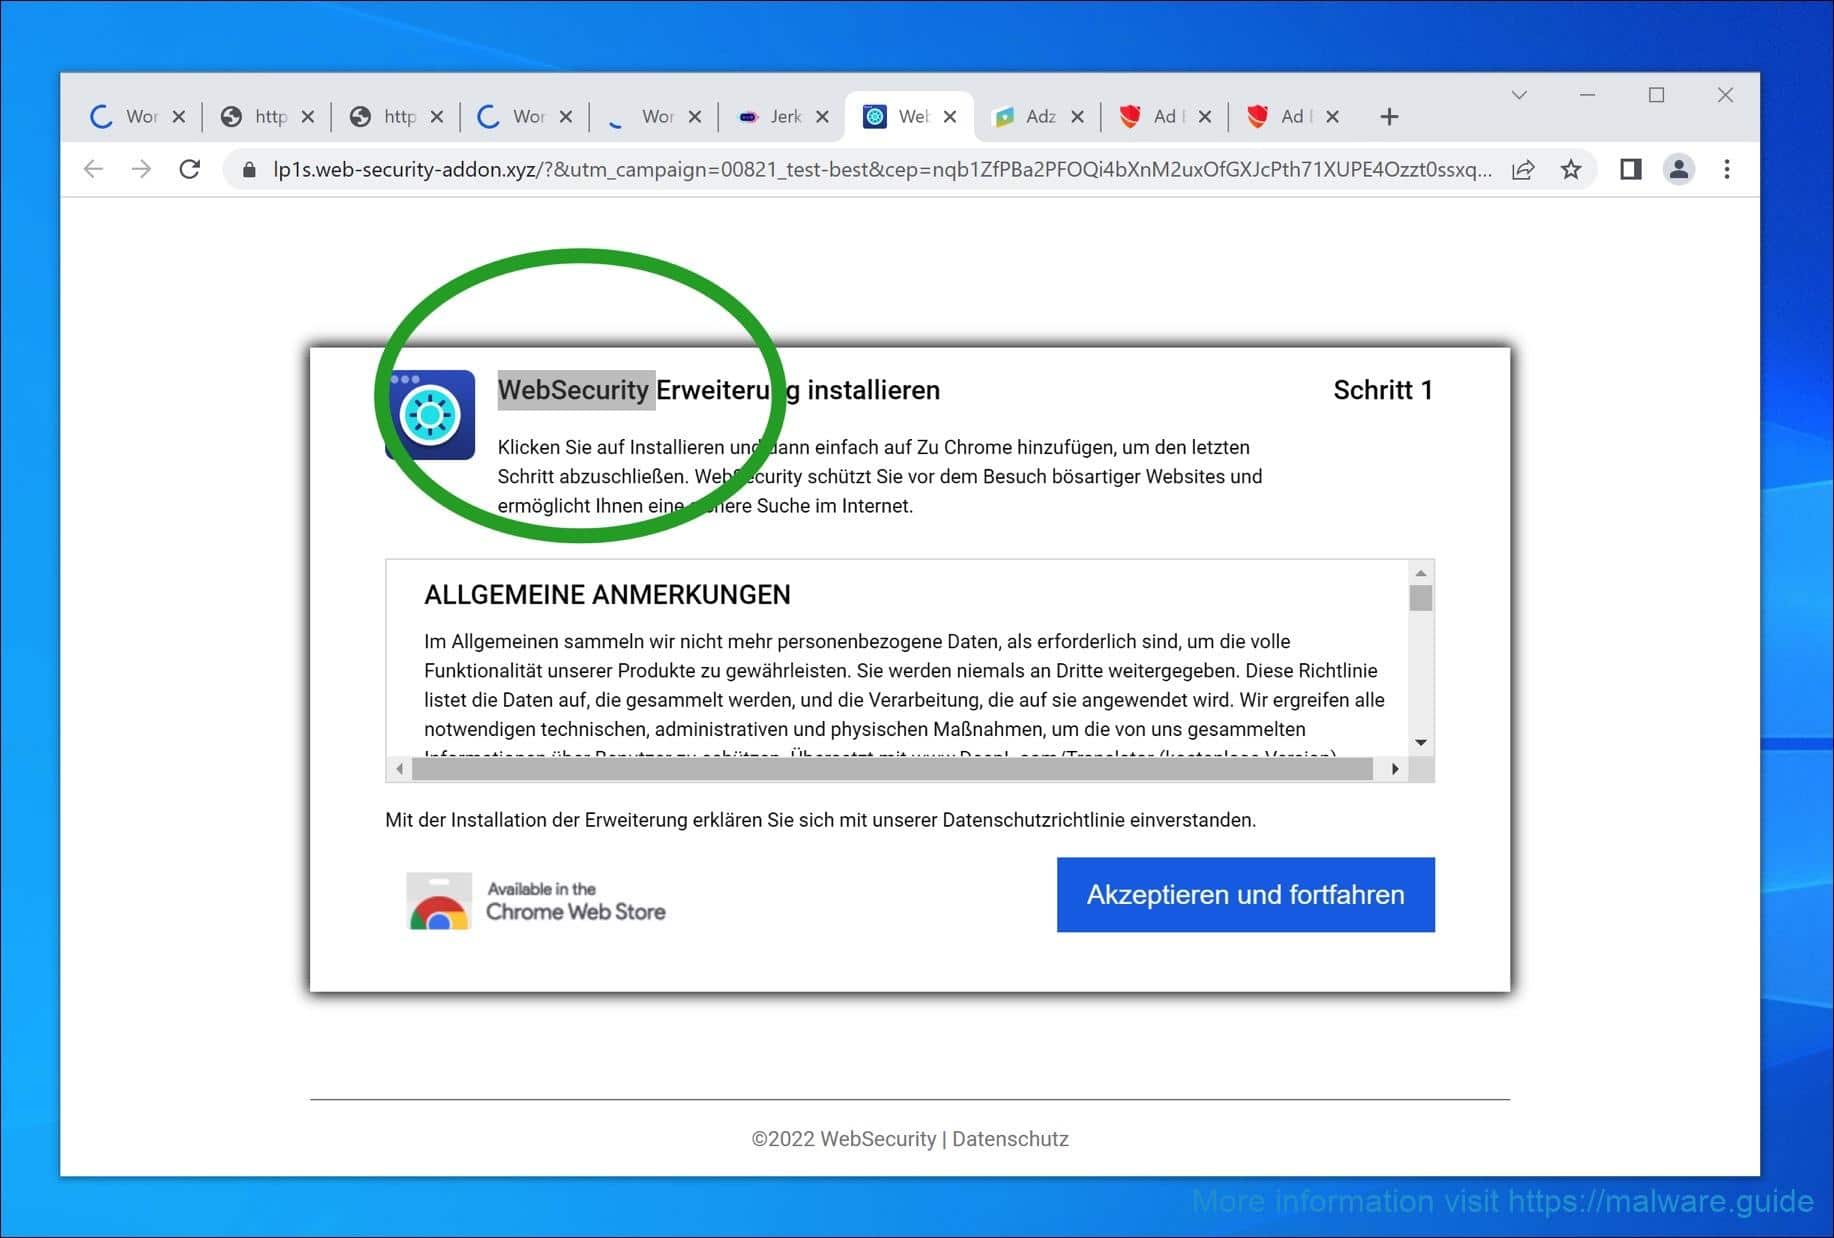Click the highlighted 'WebSecurity' title word
Image resolution: width=1834 pixels, height=1238 pixels.
coord(575,390)
